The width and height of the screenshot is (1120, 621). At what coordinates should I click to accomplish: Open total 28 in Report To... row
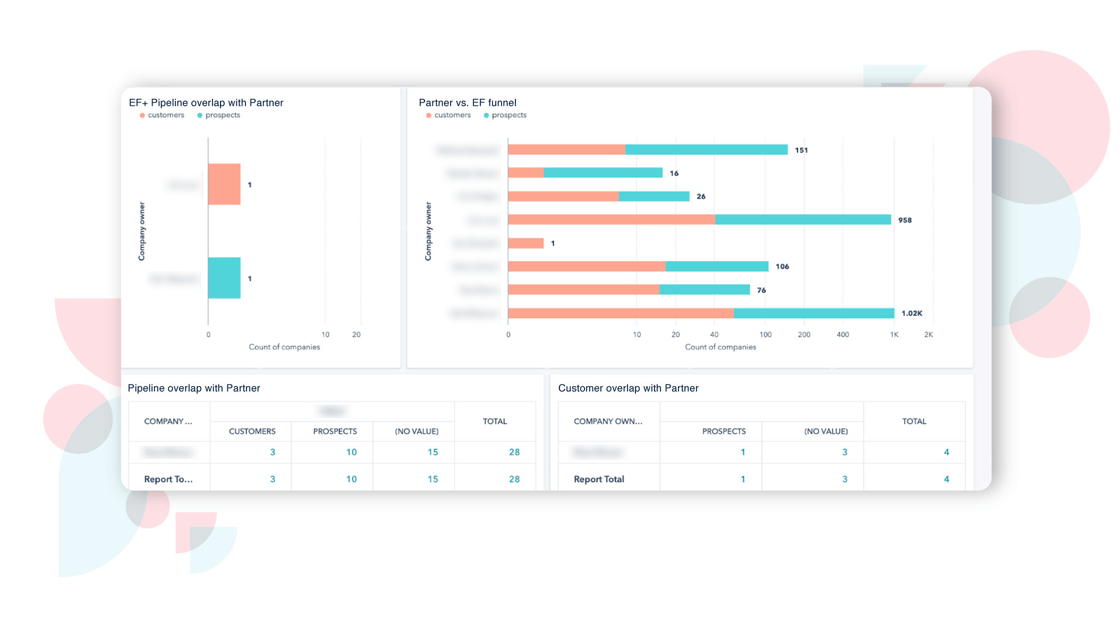click(514, 480)
